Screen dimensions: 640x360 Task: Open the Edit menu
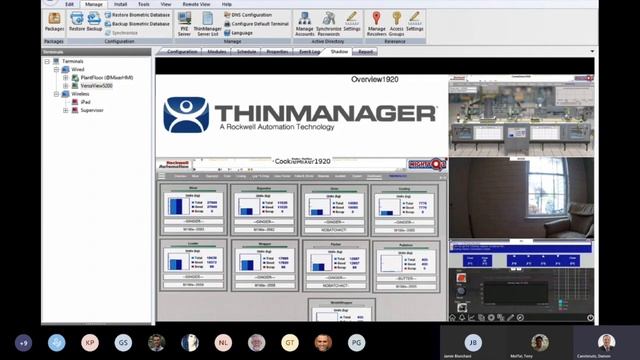click(69, 4)
